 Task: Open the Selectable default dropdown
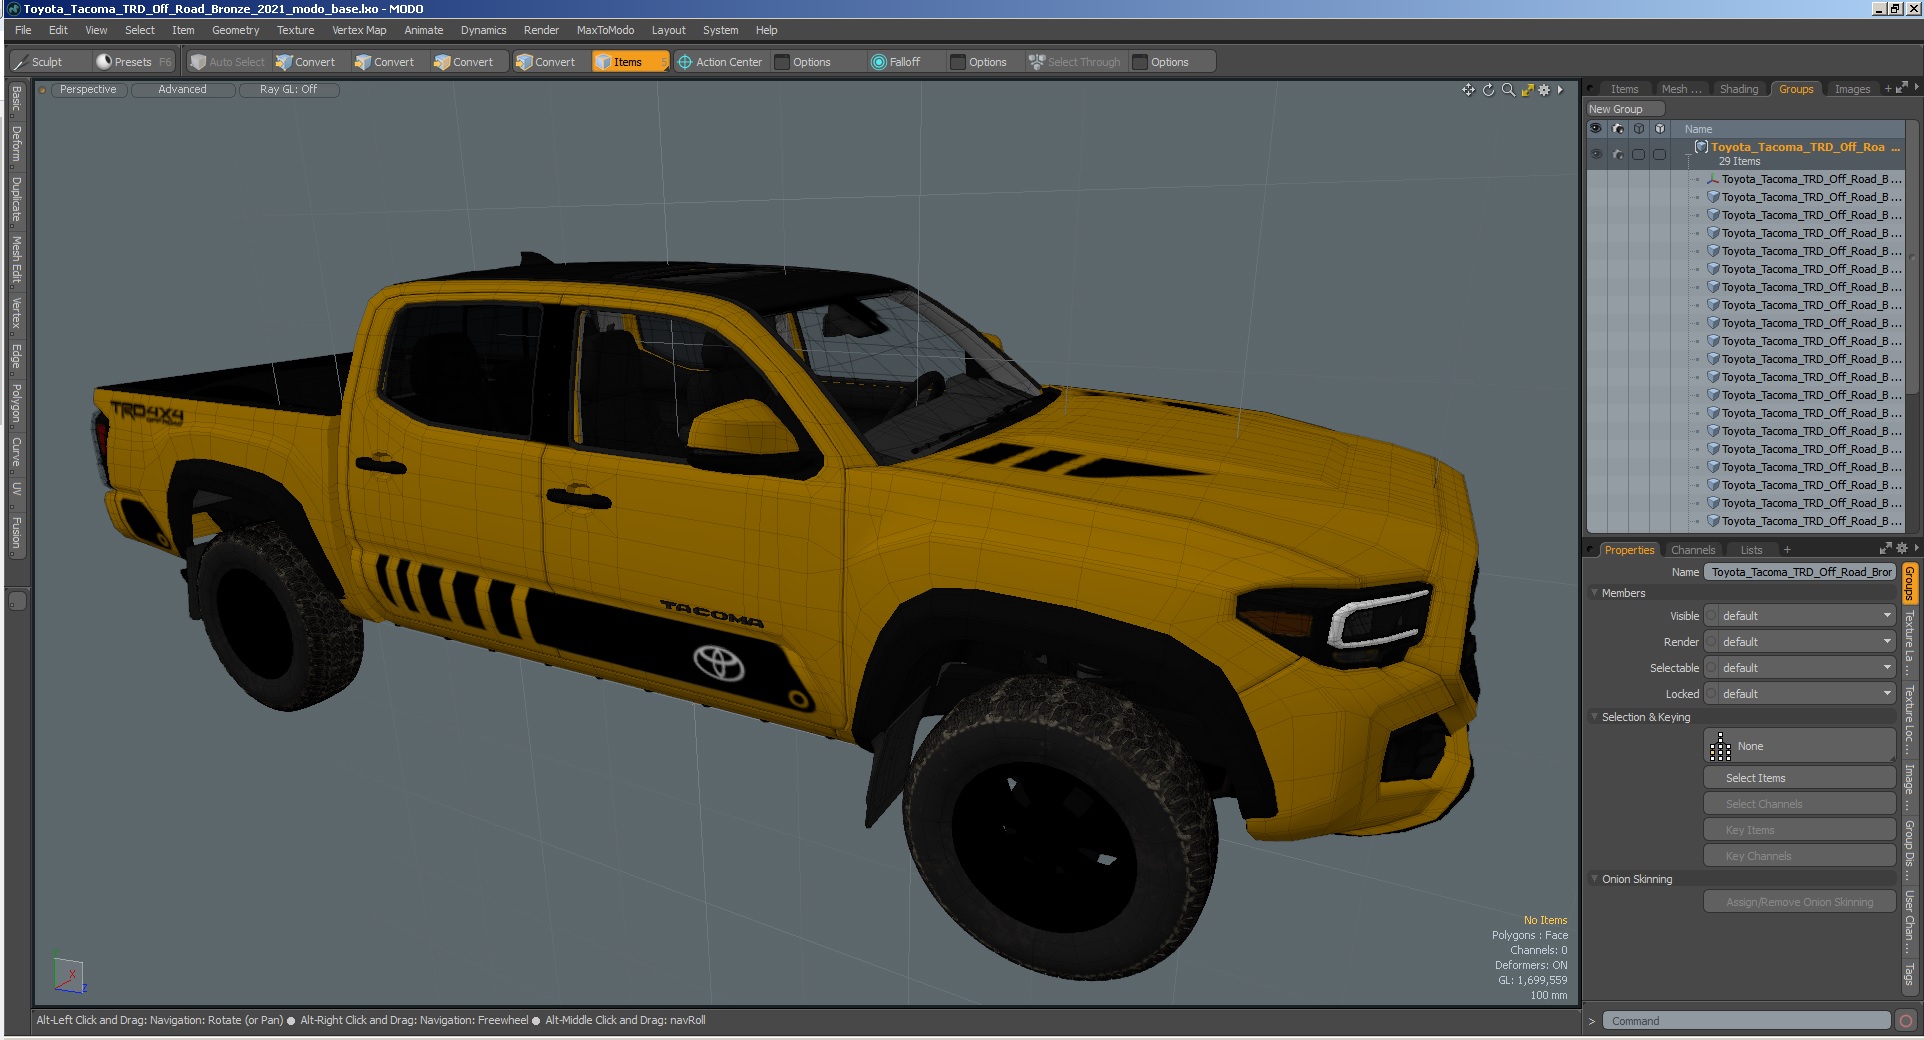coord(1806,668)
